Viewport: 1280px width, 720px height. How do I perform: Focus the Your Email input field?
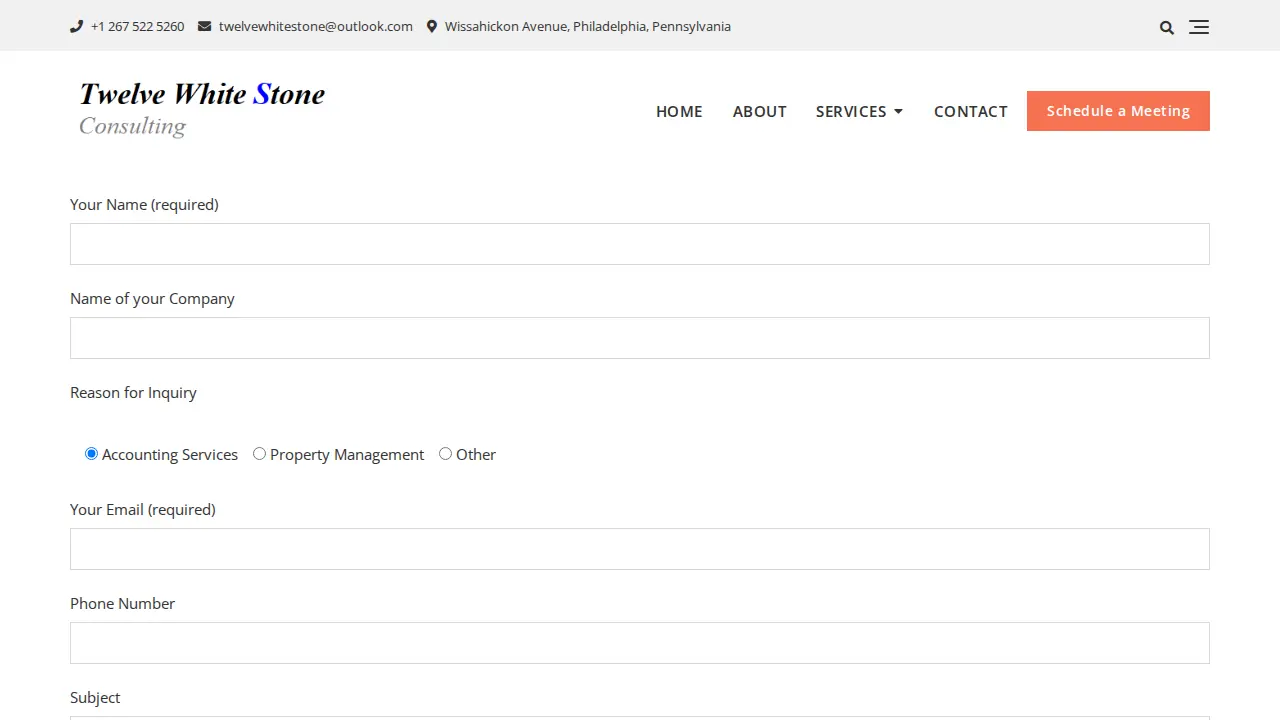[640, 549]
